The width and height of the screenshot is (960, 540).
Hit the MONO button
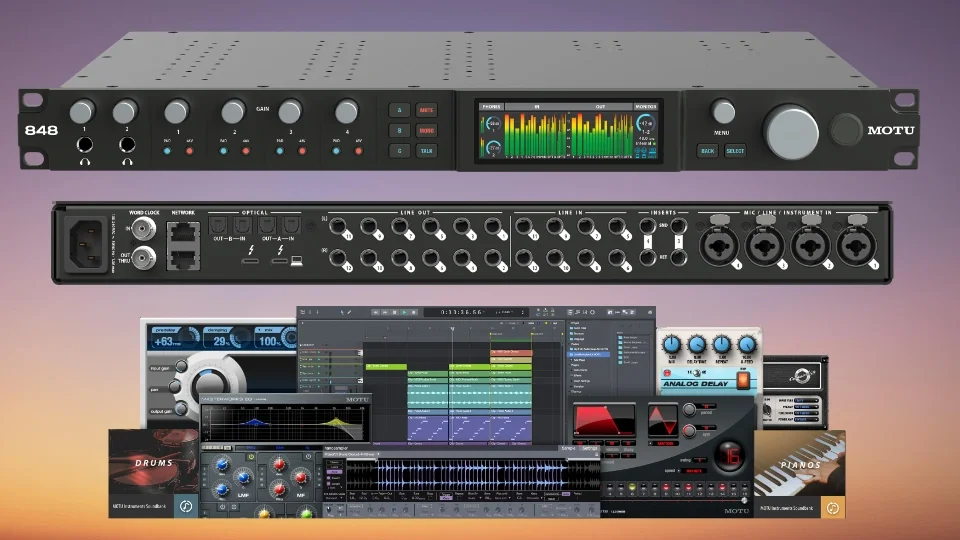coord(427,130)
